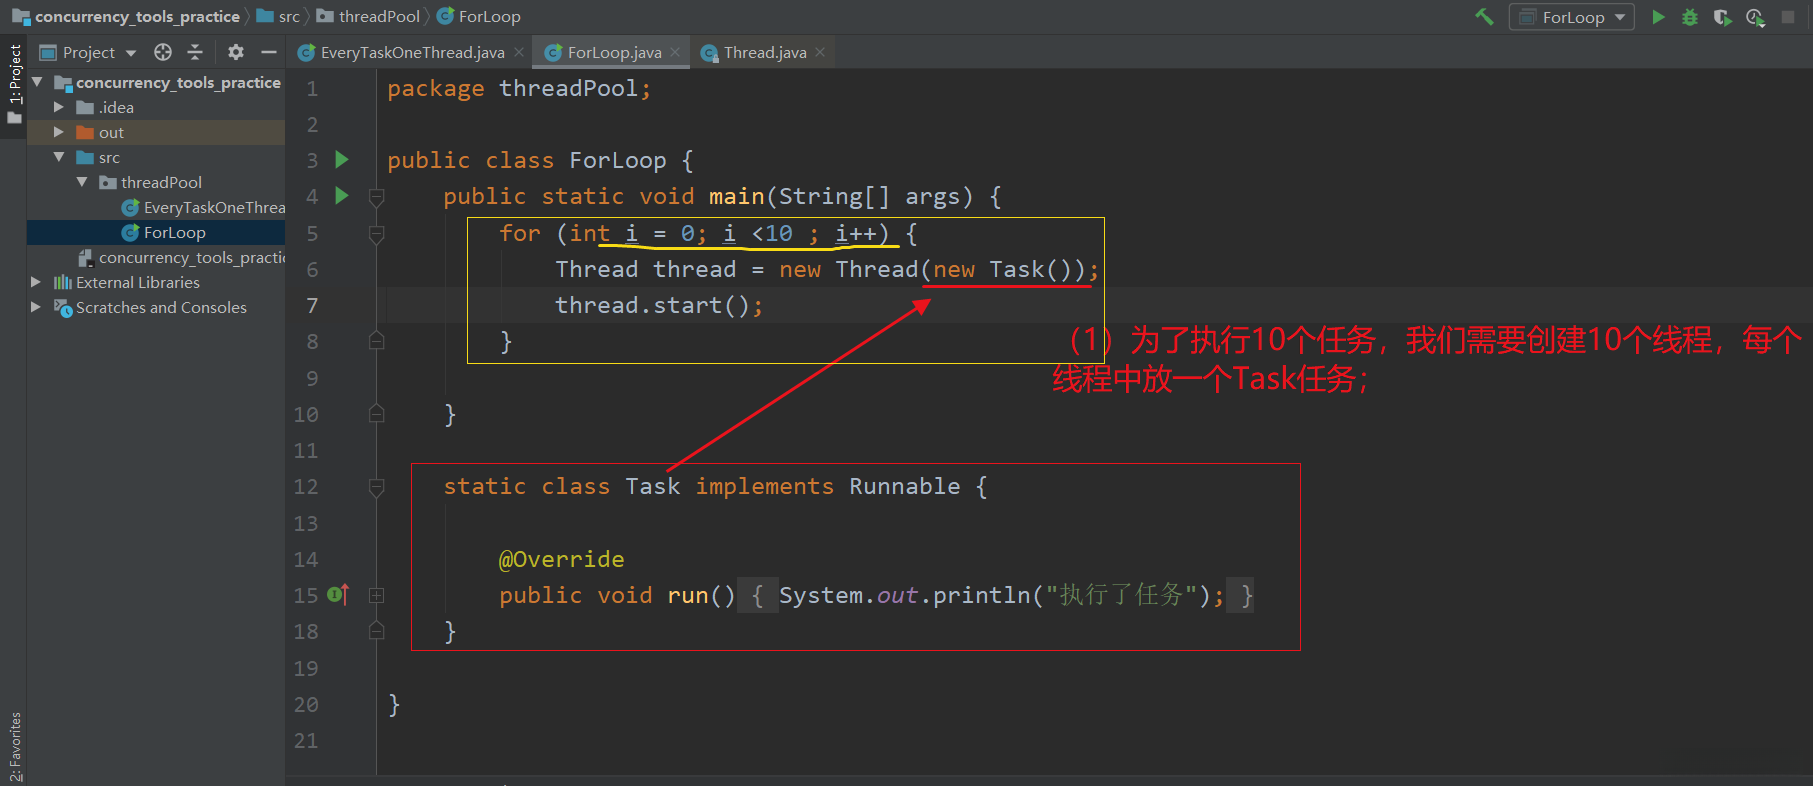Click the fold end marker on line 18

(377, 630)
